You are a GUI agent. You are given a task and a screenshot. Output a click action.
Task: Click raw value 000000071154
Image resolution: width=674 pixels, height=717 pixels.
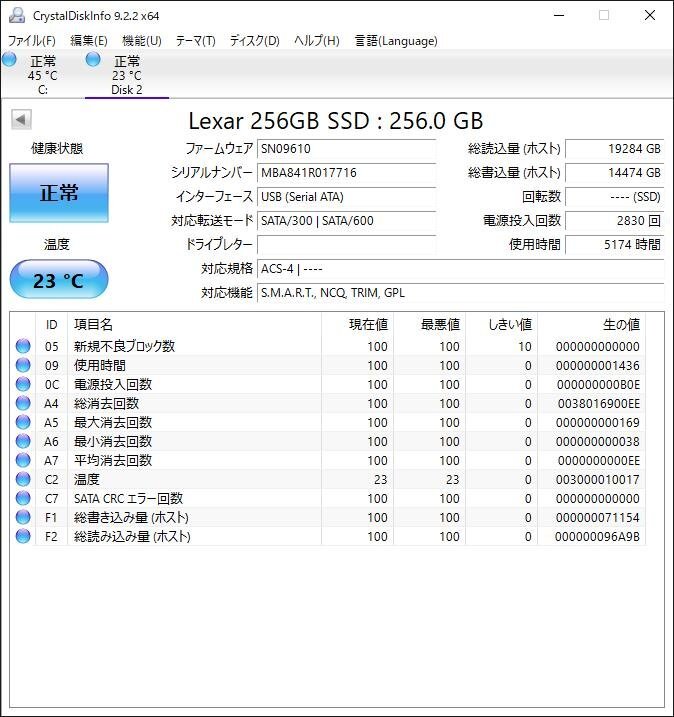(x=598, y=518)
